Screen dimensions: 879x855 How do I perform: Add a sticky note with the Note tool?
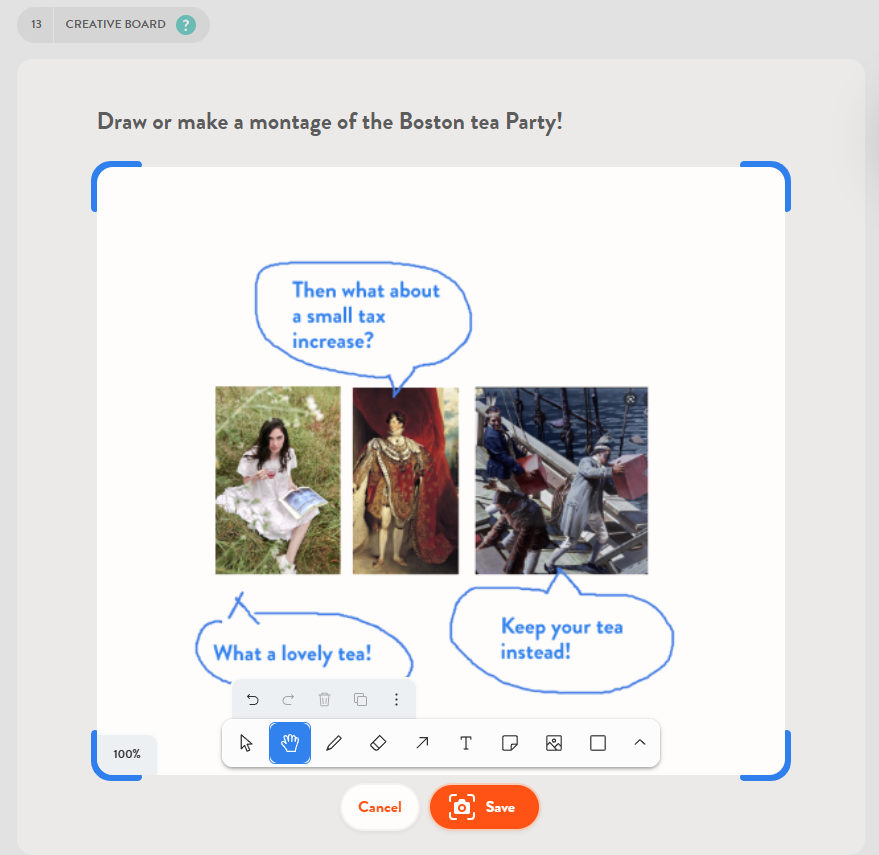(x=510, y=743)
